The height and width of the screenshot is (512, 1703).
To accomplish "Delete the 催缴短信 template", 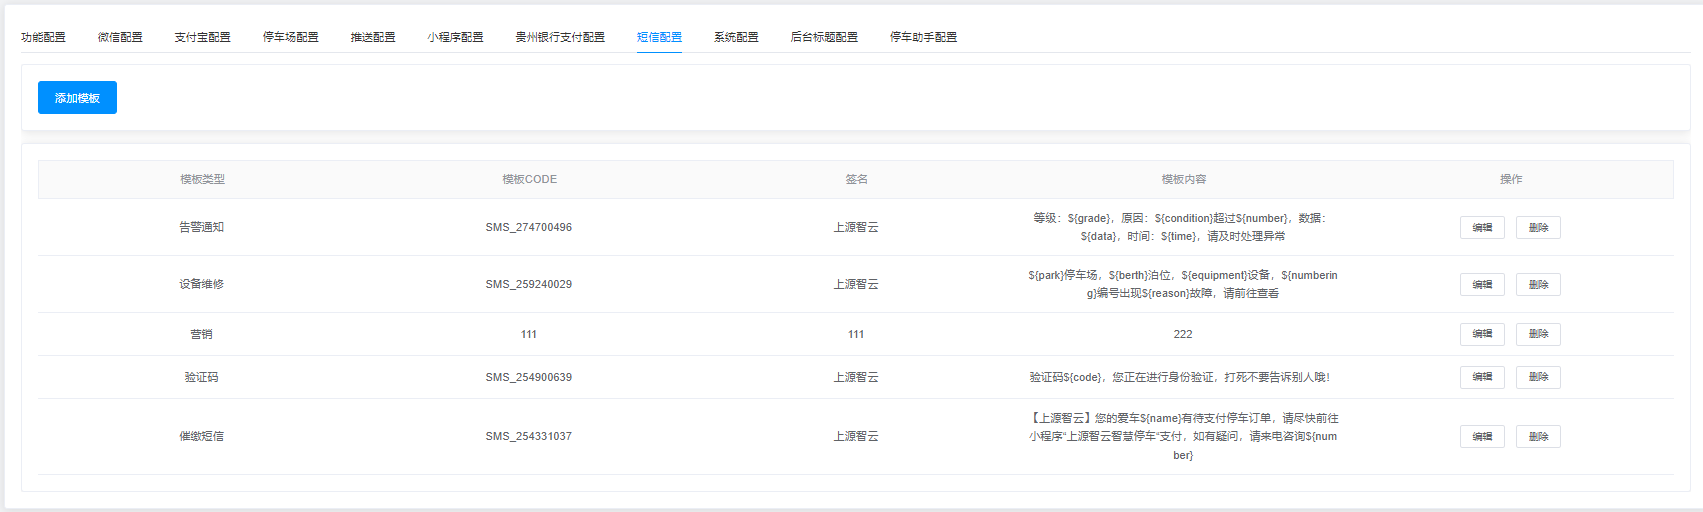I will click(1538, 437).
